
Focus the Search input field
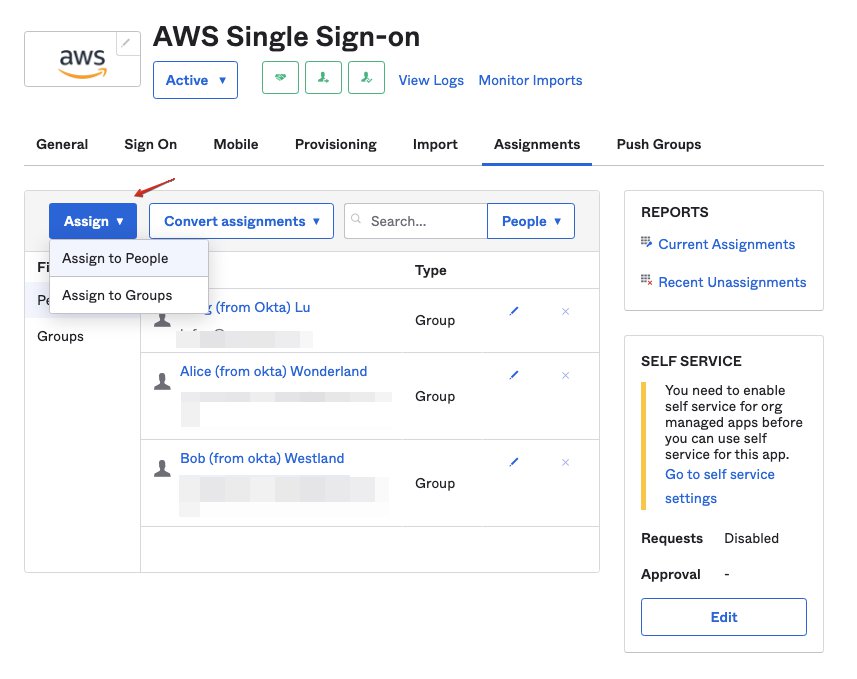(x=416, y=221)
